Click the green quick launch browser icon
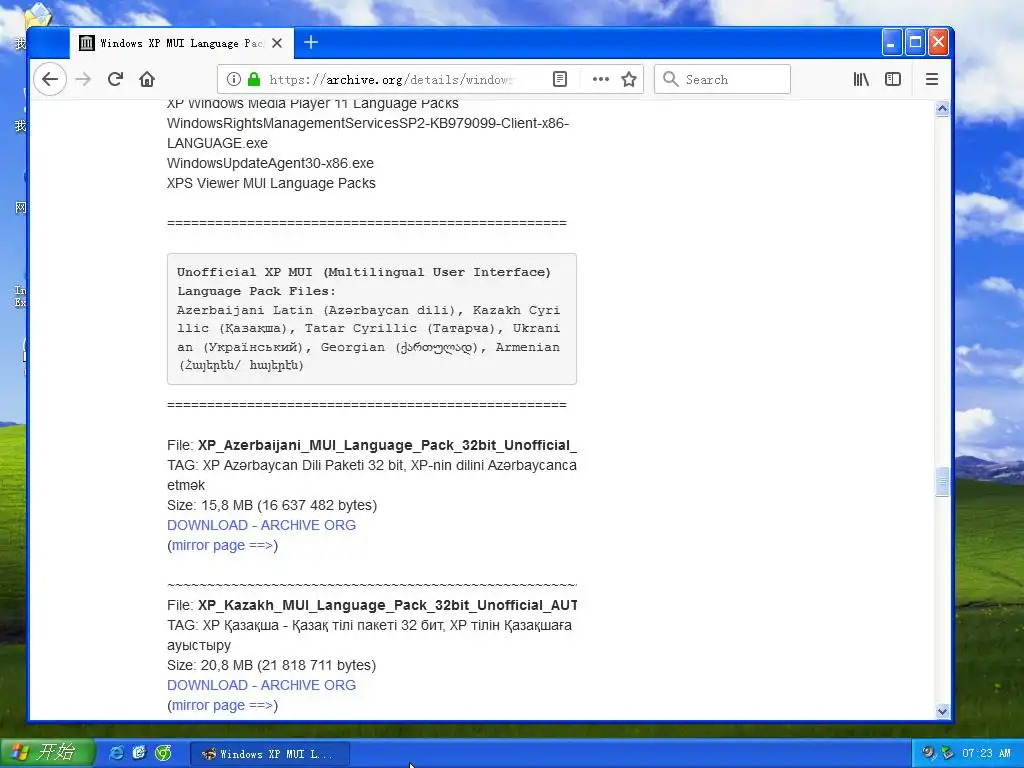This screenshot has height=768, width=1024. tap(163, 754)
